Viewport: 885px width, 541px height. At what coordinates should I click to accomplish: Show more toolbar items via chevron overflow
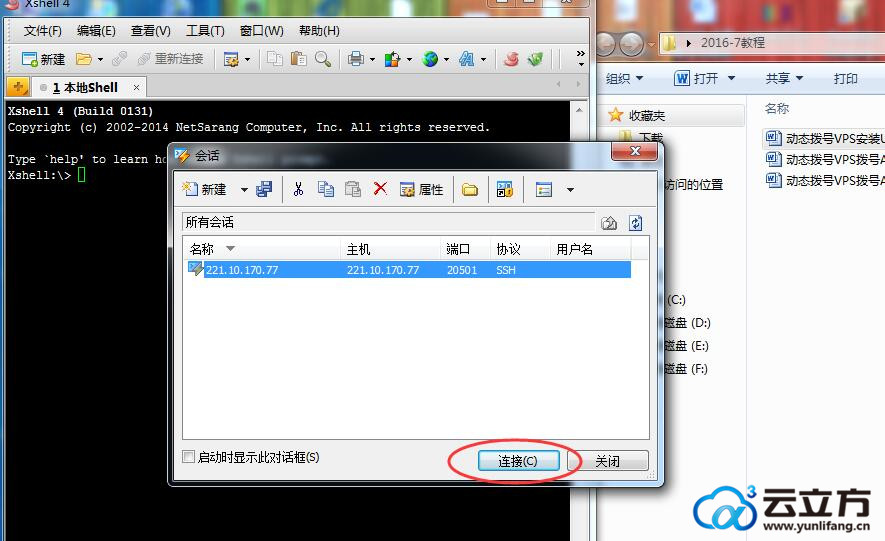click(x=580, y=58)
